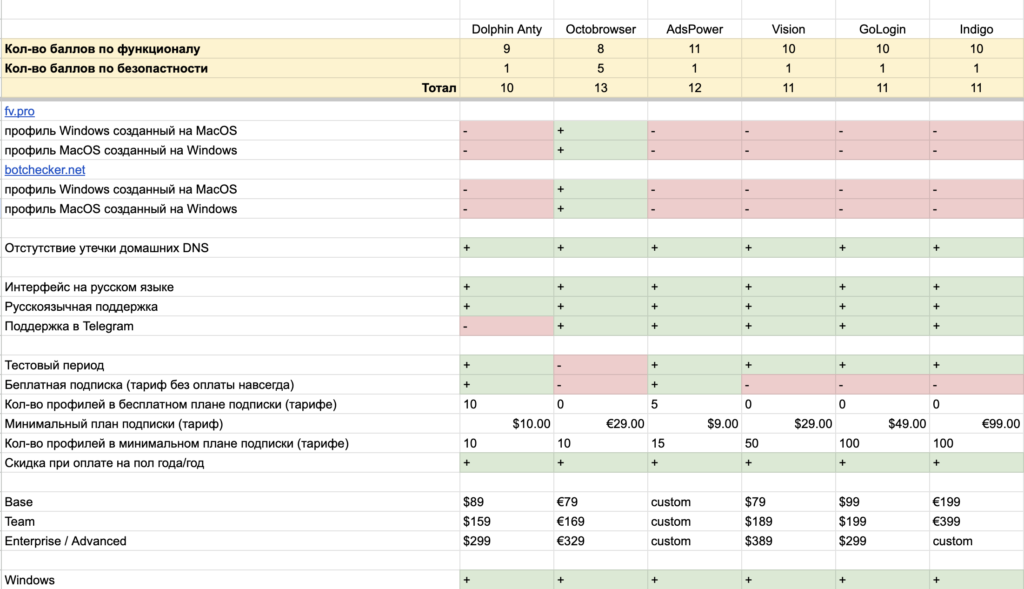Select Octobrowser's total score 13

point(601,88)
